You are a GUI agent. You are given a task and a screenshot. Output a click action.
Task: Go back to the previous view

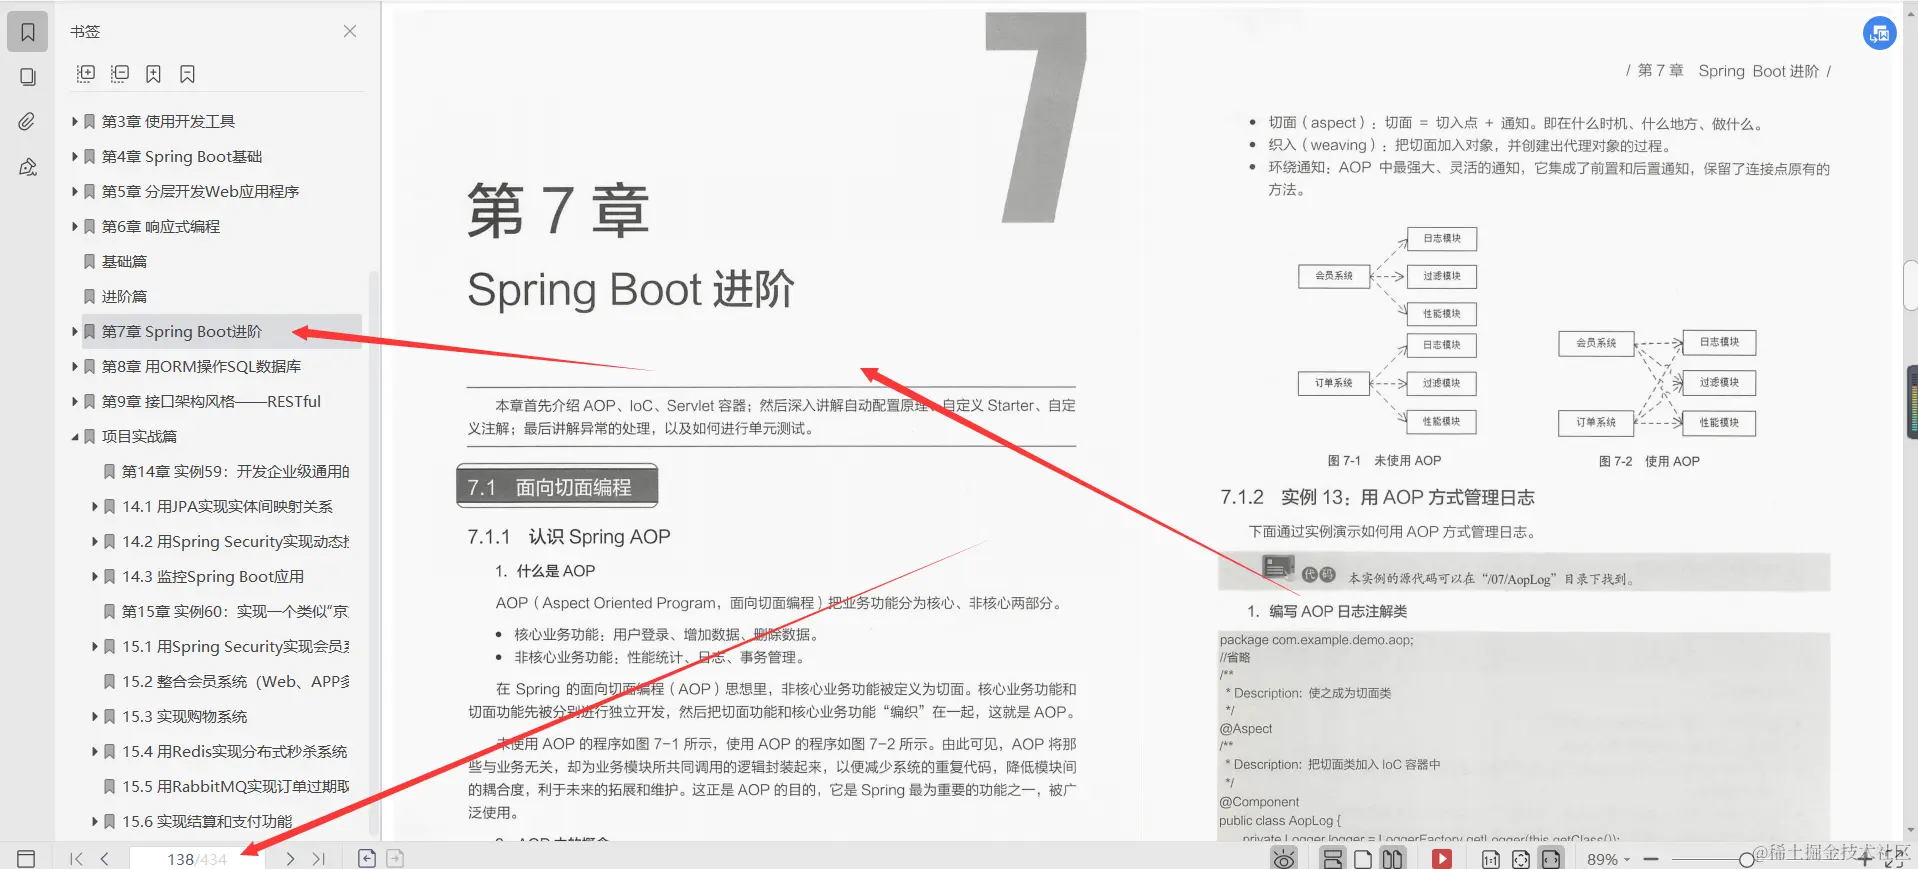click(367, 858)
